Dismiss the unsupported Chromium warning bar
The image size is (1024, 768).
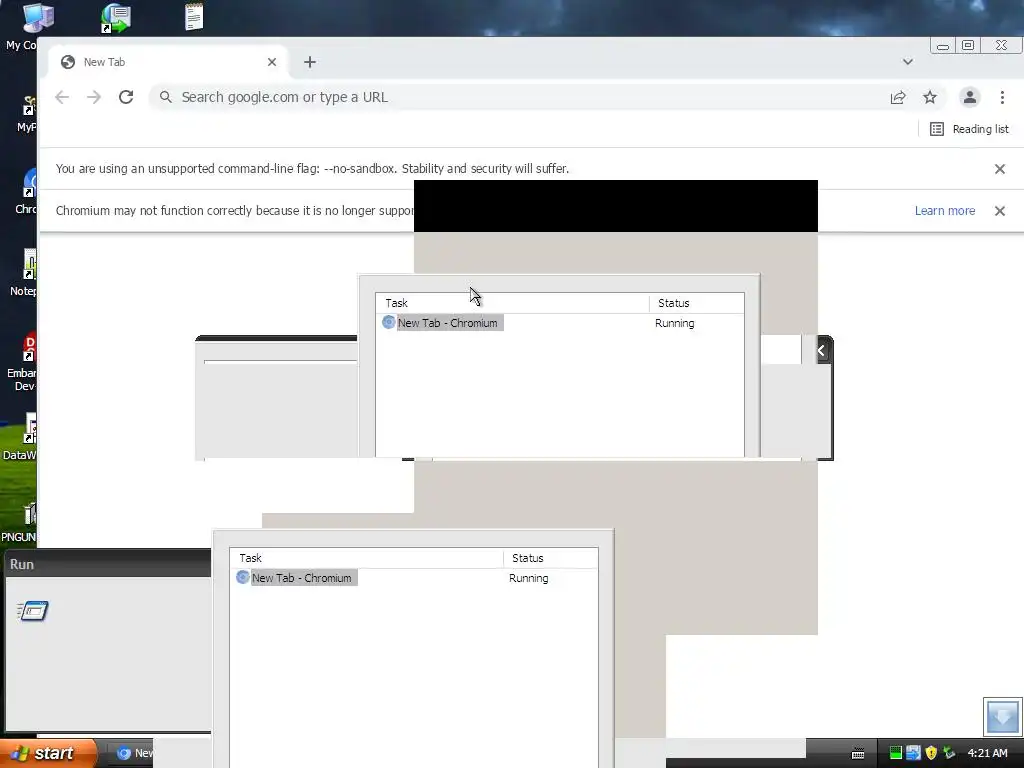pos(999,211)
